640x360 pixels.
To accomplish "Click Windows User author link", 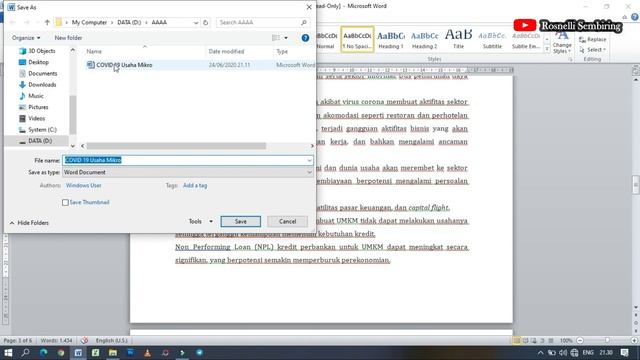I will (84, 185).
